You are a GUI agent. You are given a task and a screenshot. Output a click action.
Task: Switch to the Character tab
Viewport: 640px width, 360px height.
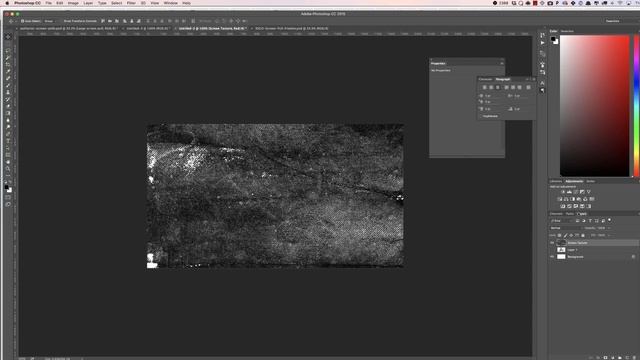(485, 79)
